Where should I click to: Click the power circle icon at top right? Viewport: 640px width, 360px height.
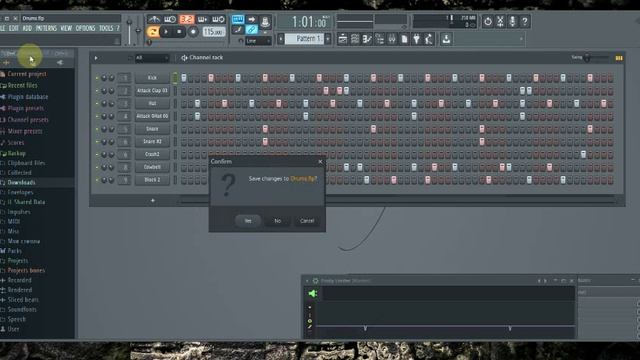tap(488, 21)
